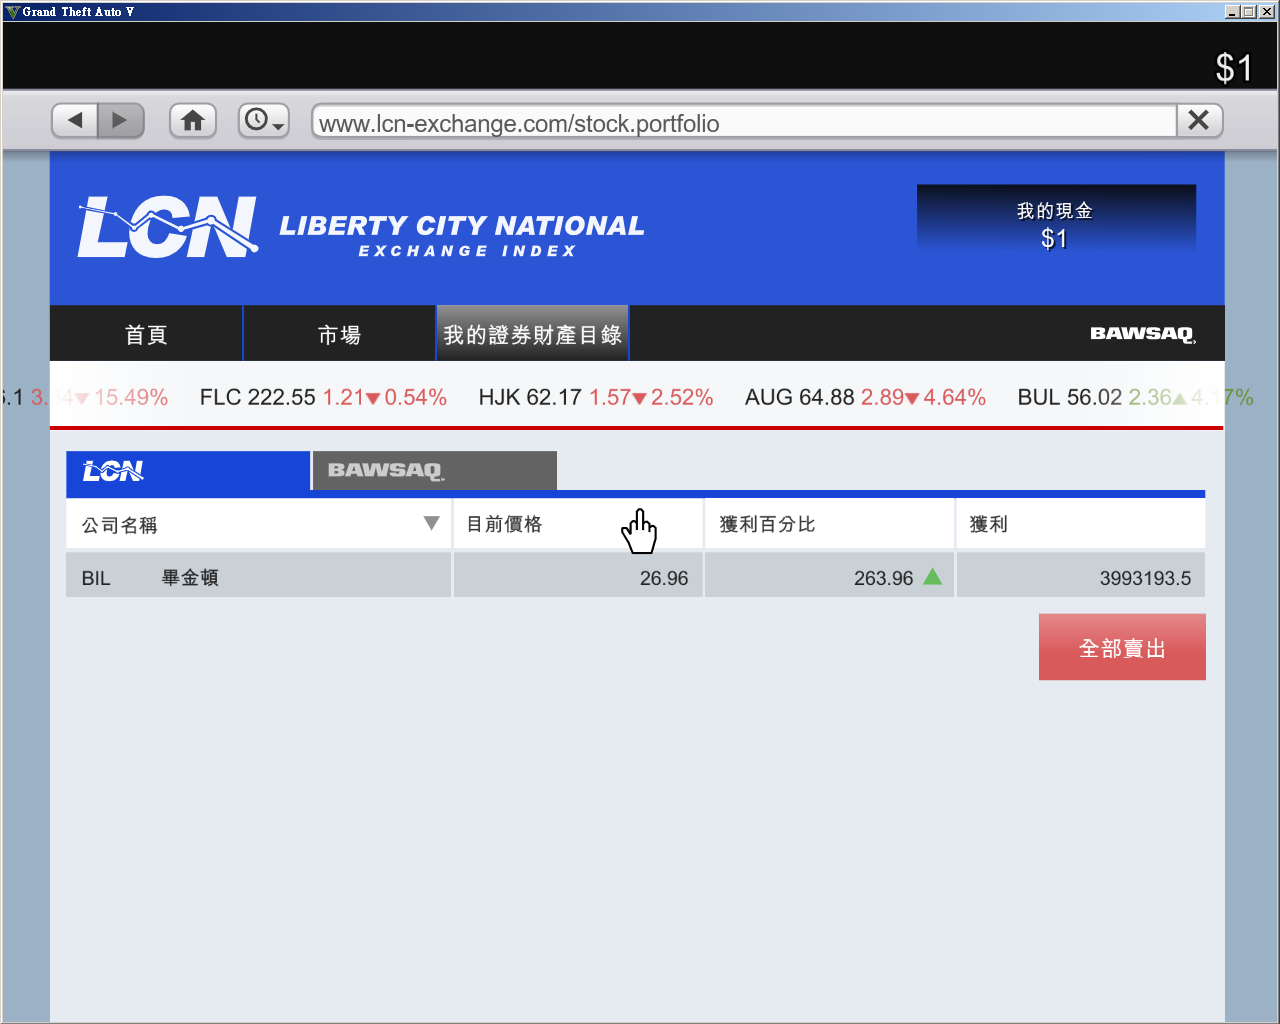Click the 我的現金 cash box
Image resolution: width=1280 pixels, height=1024 pixels.
pyautogui.click(x=1056, y=218)
